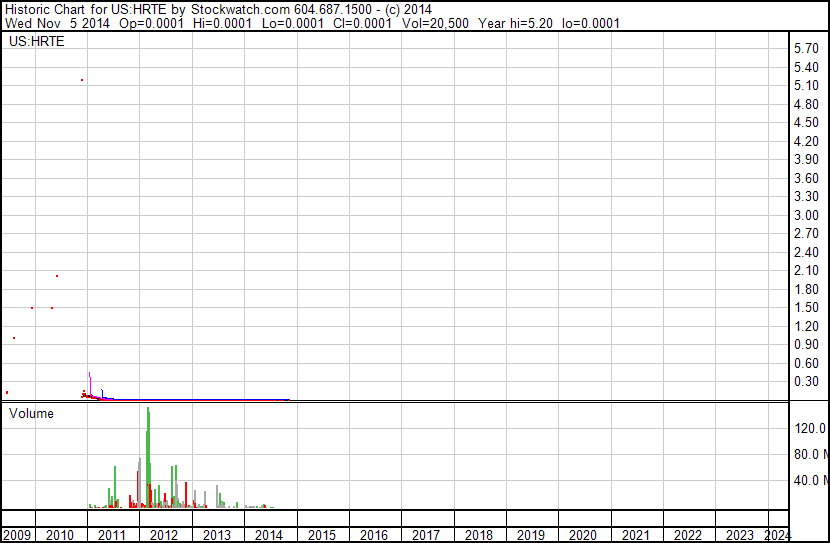Image resolution: width=830 pixels, height=543 pixels.
Task: Click the 80.0 volume axis value
Action: pyautogui.click(x=811, y=454)
